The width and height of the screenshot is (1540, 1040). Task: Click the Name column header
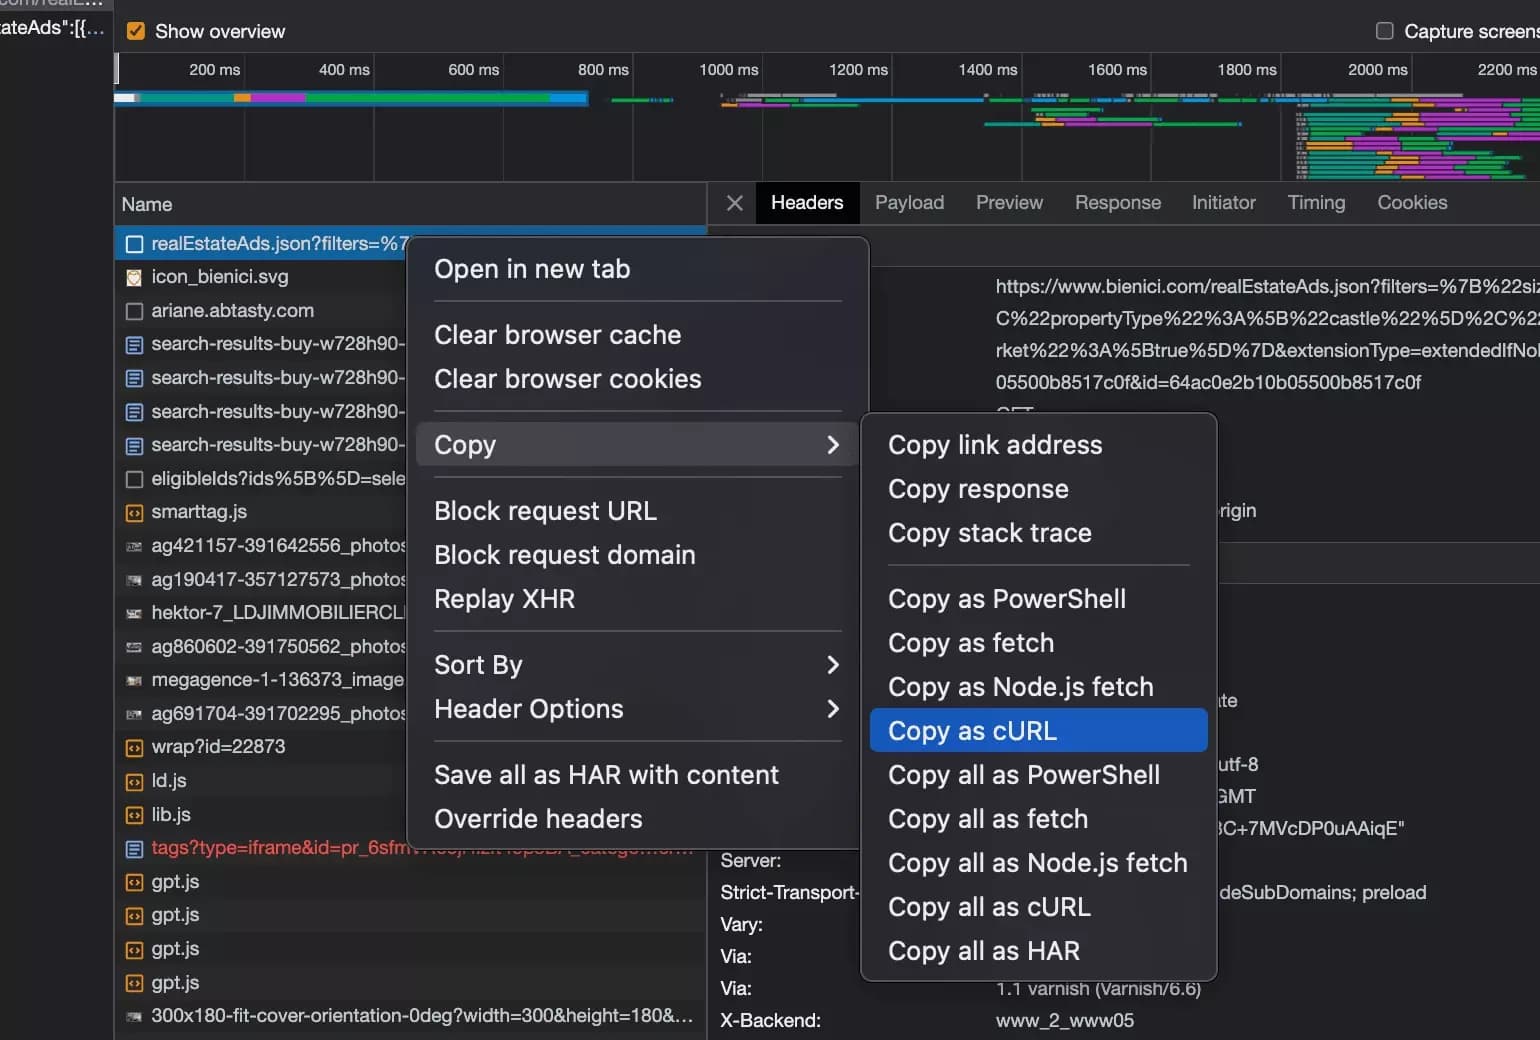click(147, 204)
